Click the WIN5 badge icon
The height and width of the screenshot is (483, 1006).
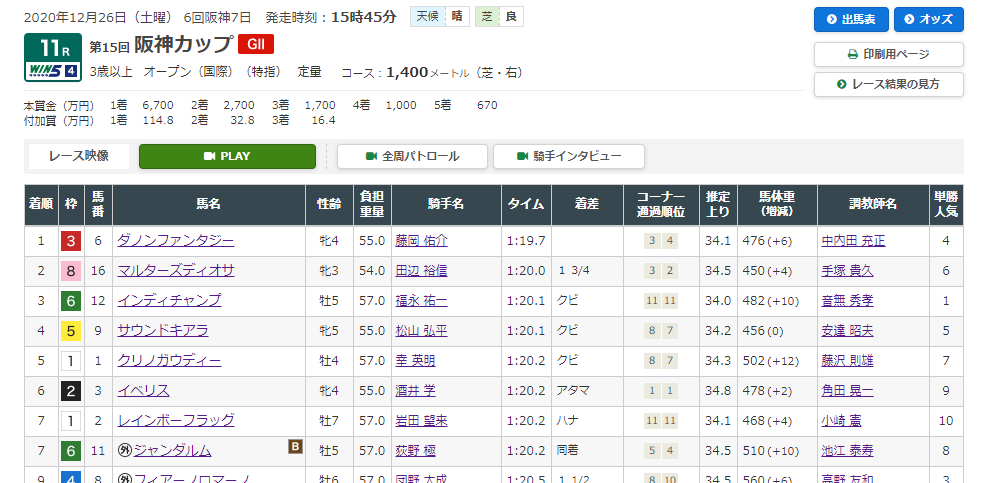[x=53, y=71]
